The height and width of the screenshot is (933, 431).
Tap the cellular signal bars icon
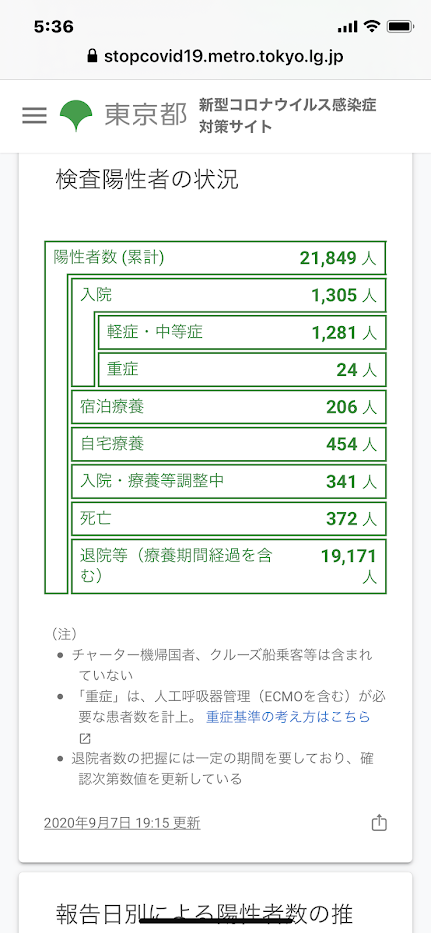click(x=347, y=27)
